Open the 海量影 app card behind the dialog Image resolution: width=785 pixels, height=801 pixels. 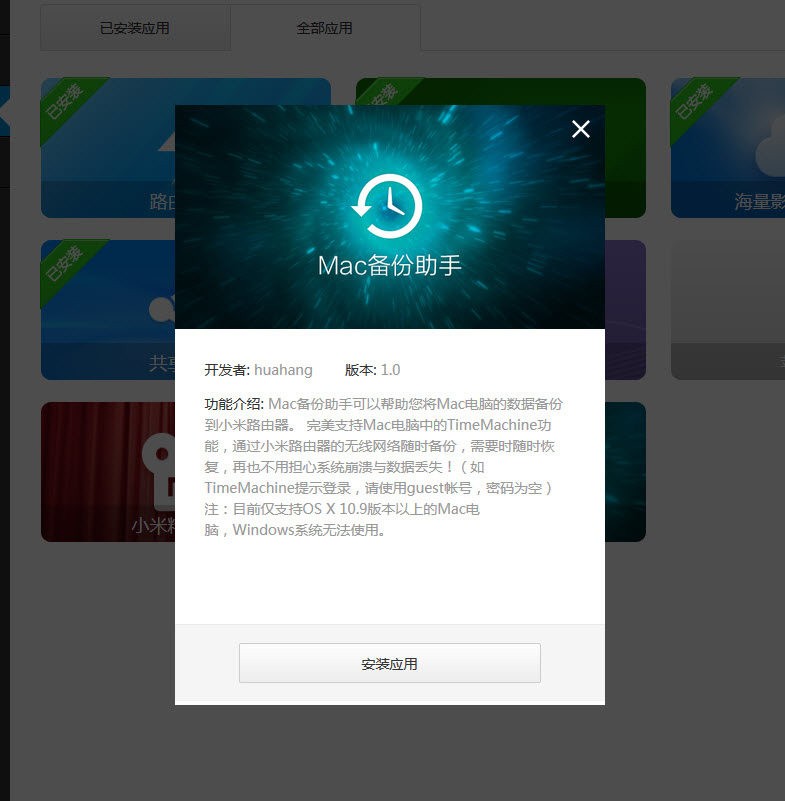[728, 148]
